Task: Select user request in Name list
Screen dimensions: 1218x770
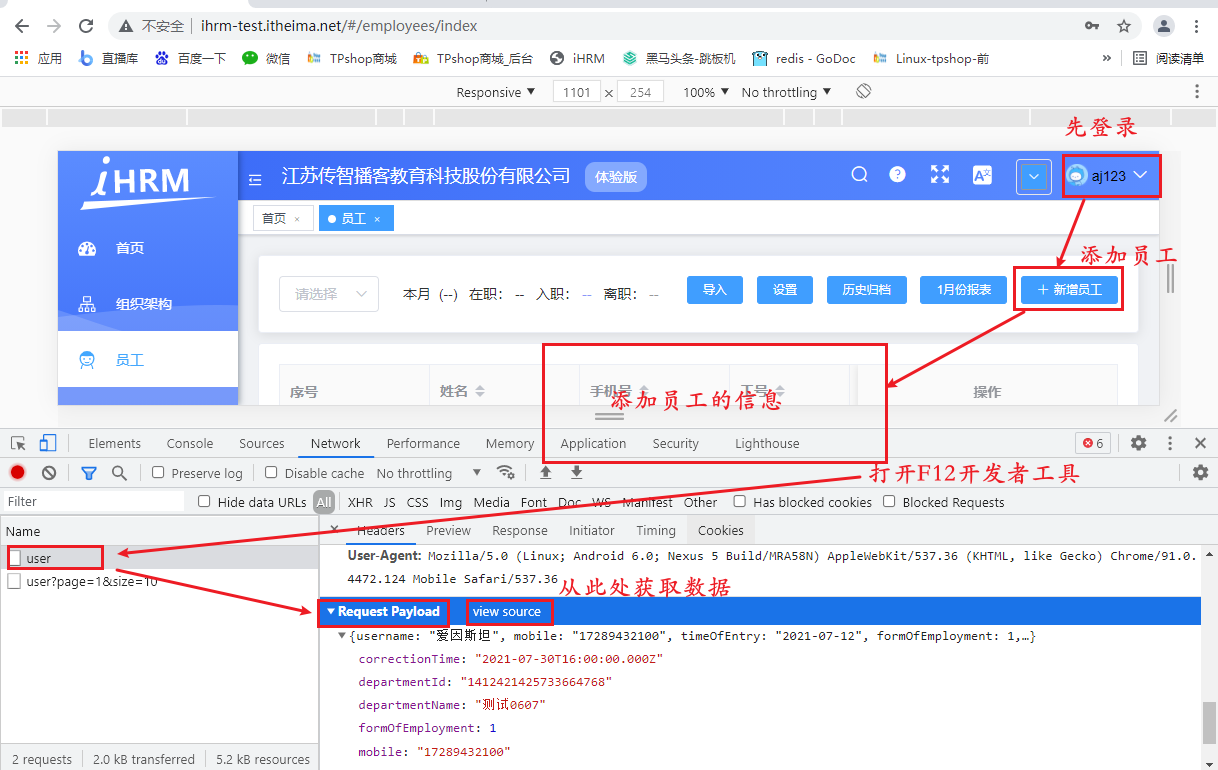Action: (x=159, y=558)
